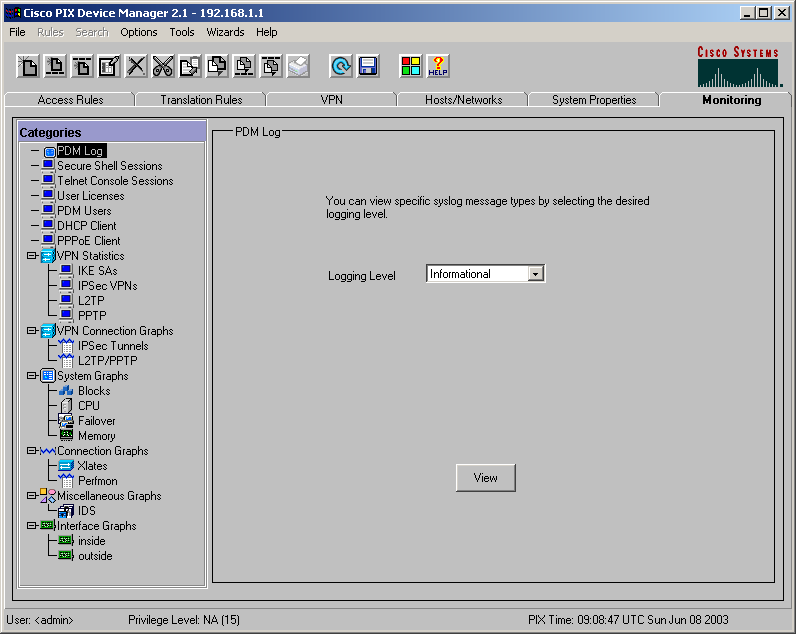The height and width of the screenshot is (634, 796).
Task: Click the VPN Statistics category icon
Action: pyautogui.click(x=48, y=256)
